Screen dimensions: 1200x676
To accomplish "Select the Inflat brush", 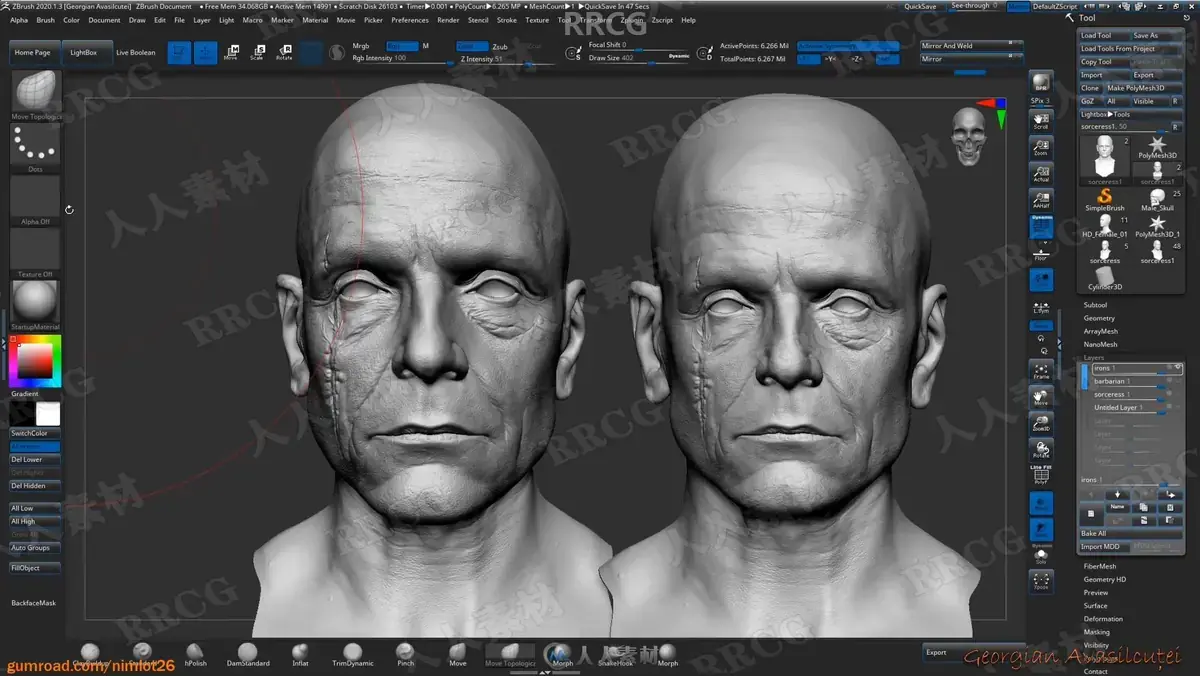I will click(x=300, y=653).
